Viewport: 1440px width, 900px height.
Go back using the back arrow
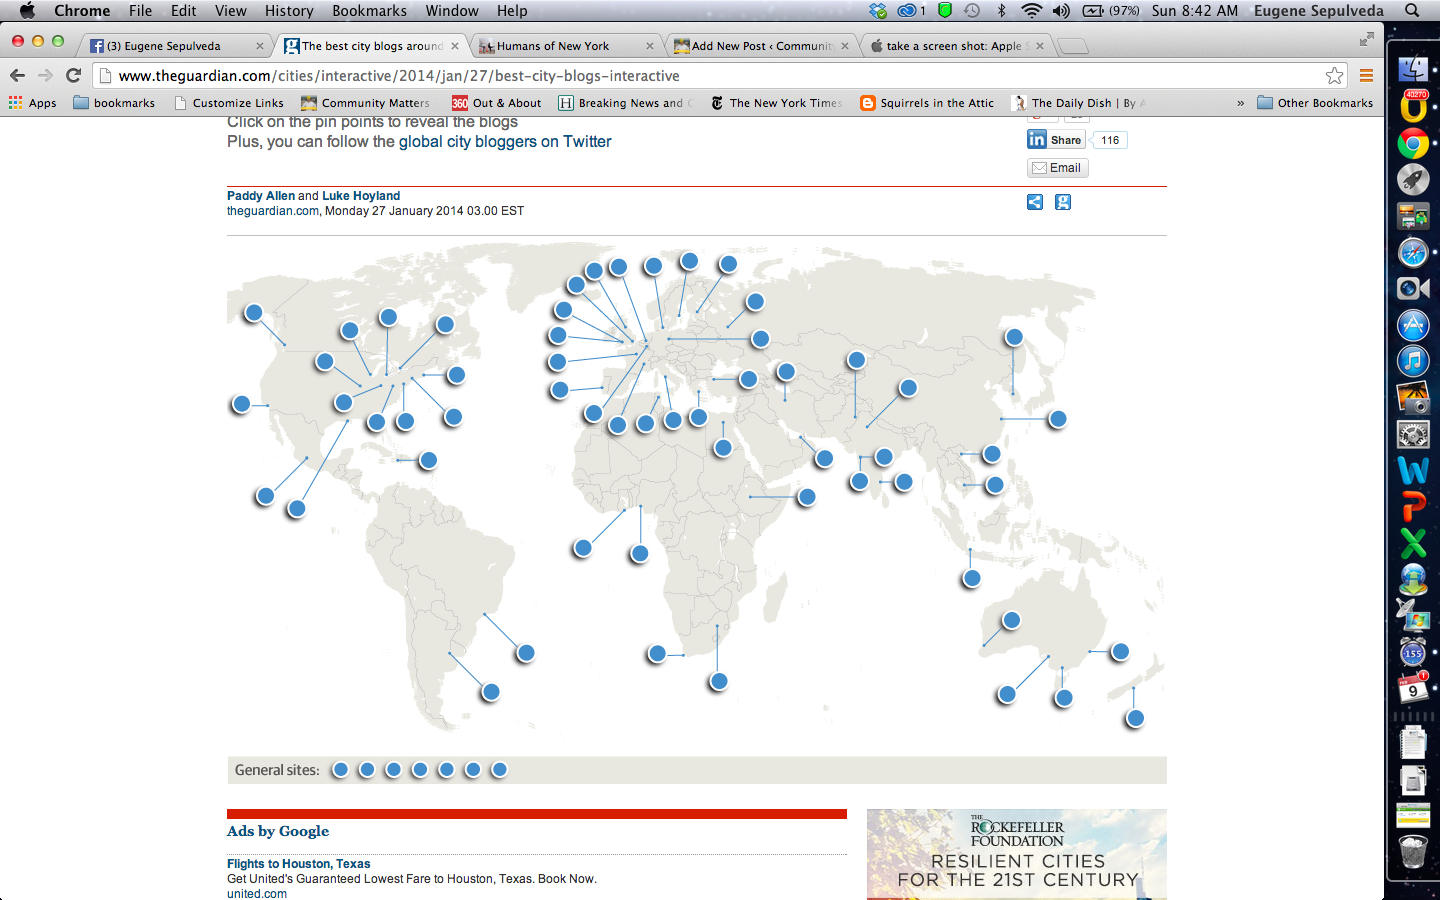(17, 75)
